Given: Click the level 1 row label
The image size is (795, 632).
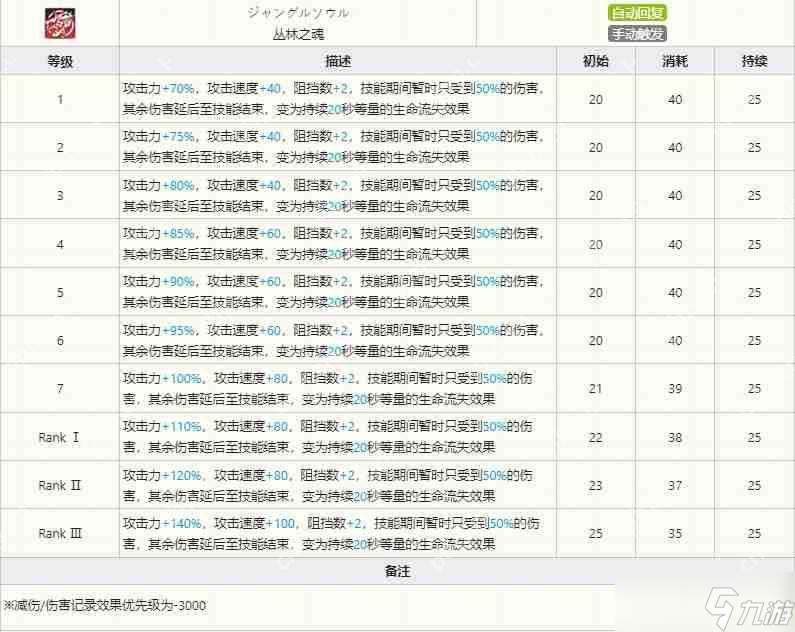Looking at the screenshot, I should tap(60, 99).
